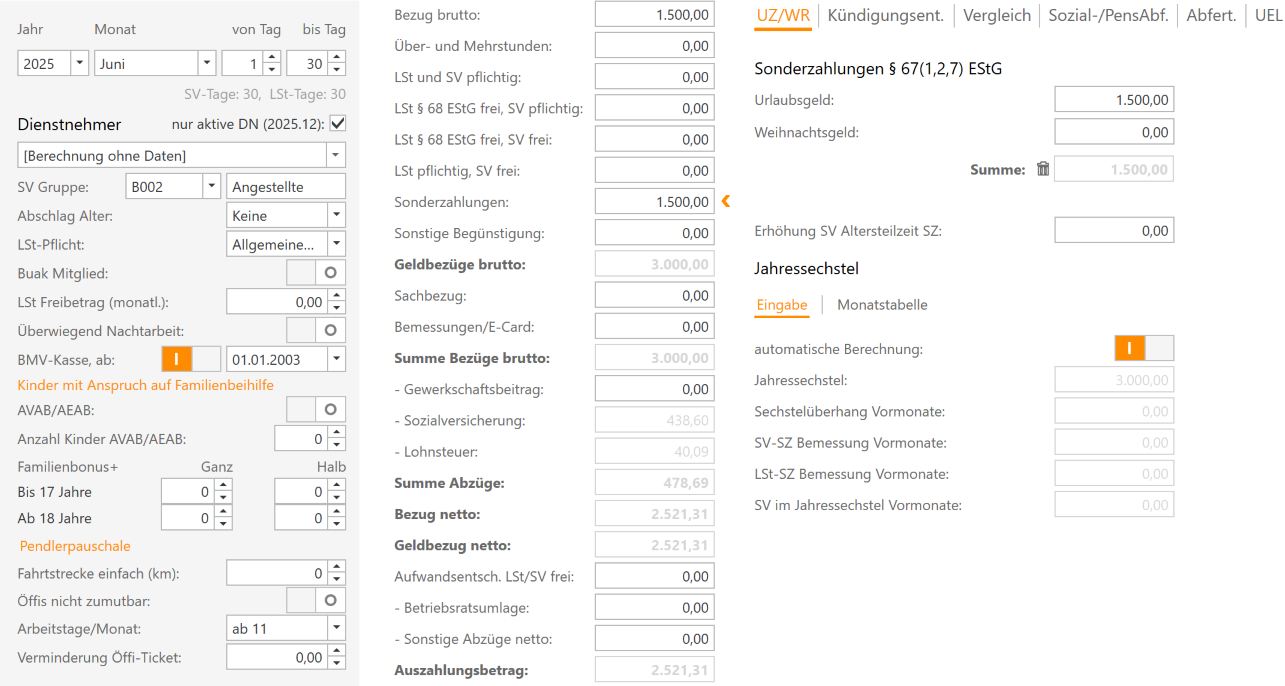Disable automatische Berechnung toggle
The image size is (1285, 686).
pos(1144,348)
